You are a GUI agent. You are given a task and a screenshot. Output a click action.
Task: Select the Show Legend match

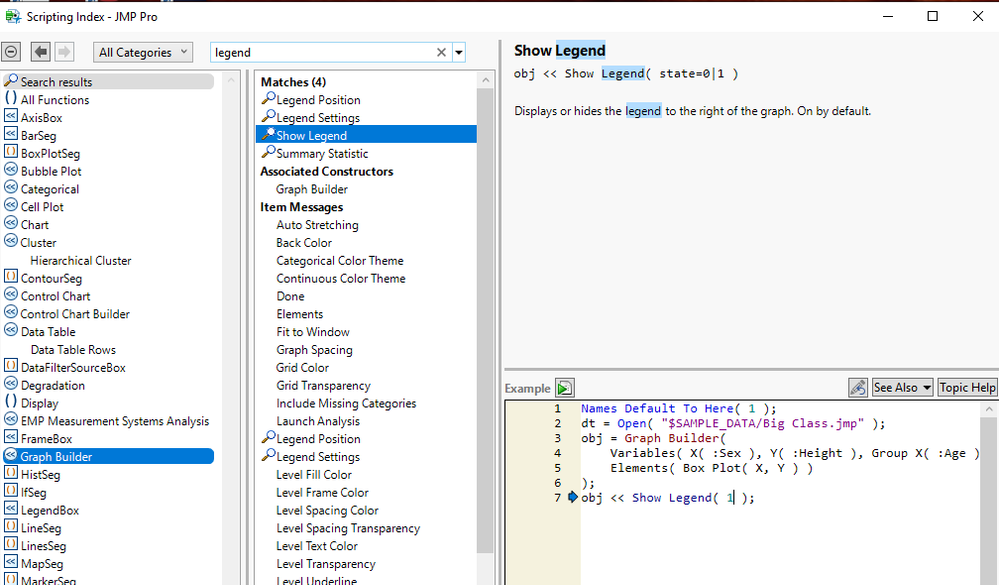coord(366,135)
